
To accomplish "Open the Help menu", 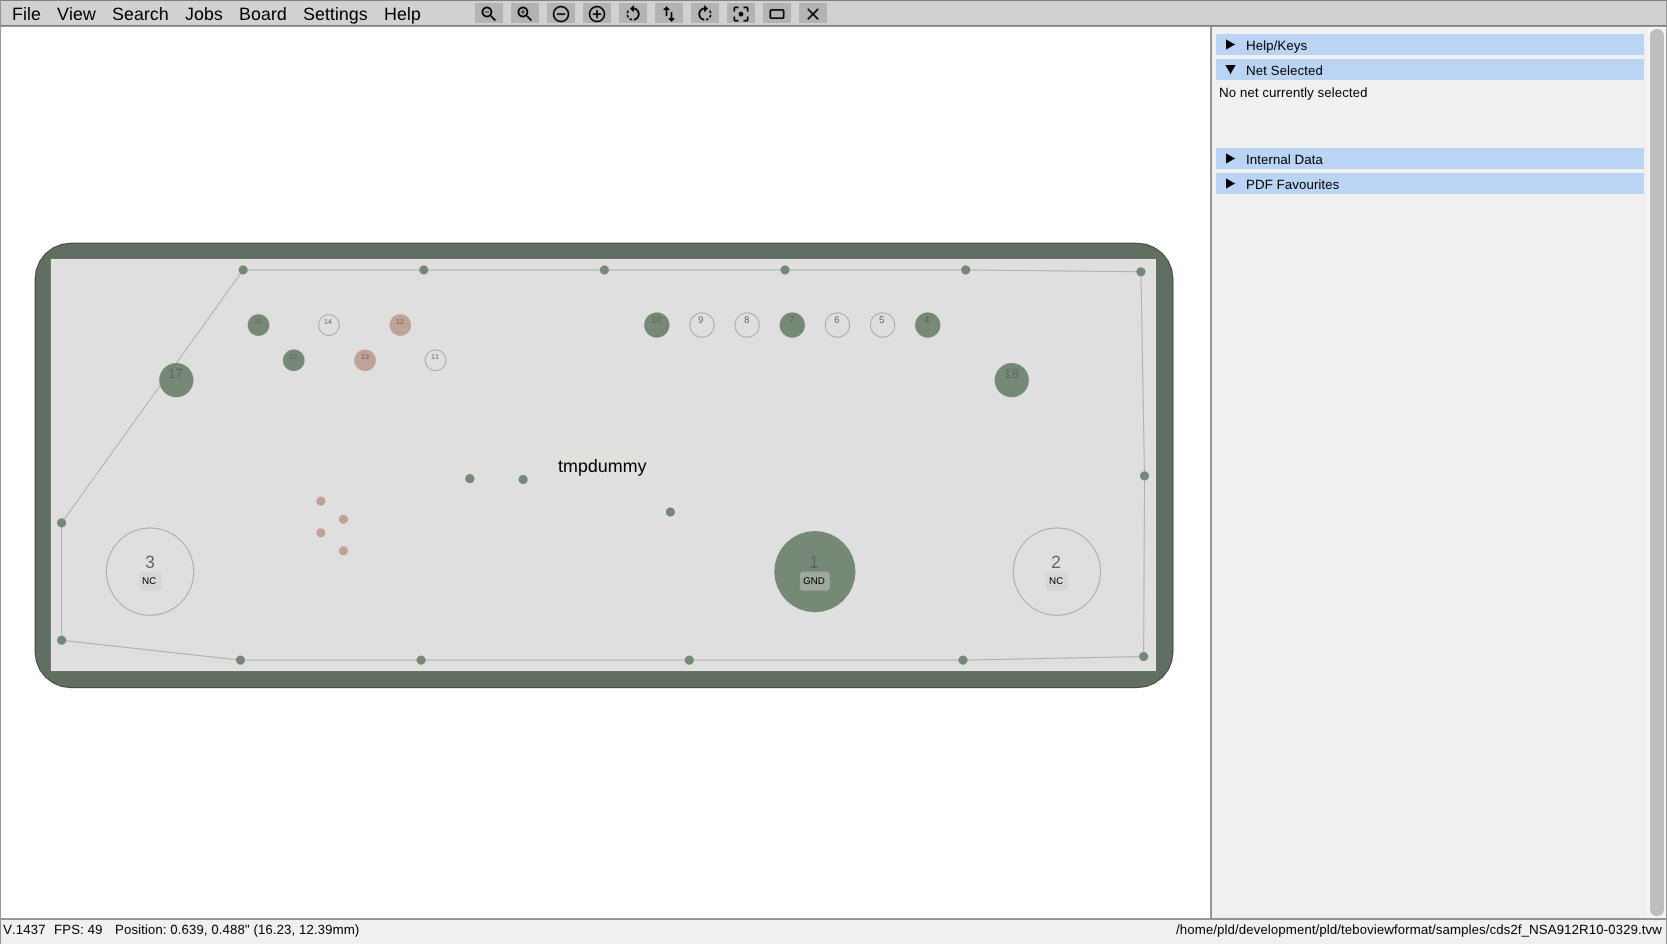I will 402,14.
